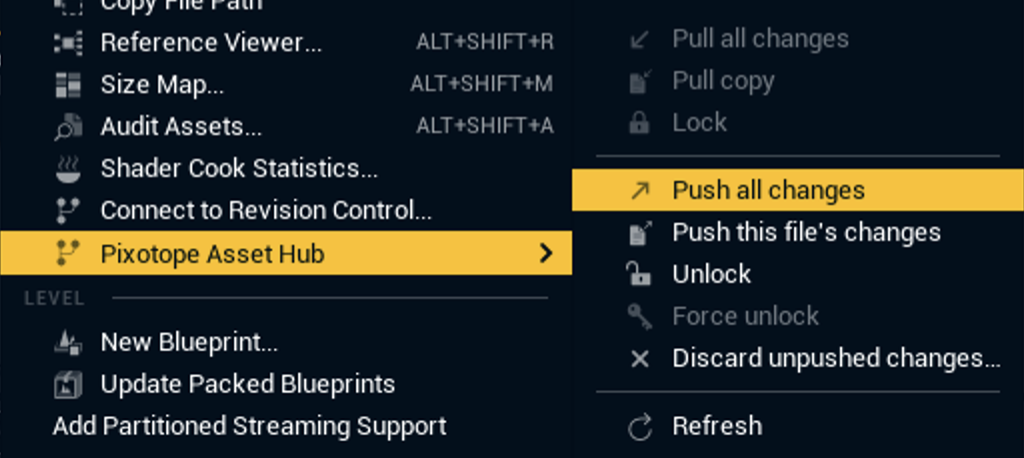Click the Reference Viewer graph icon

68,43
